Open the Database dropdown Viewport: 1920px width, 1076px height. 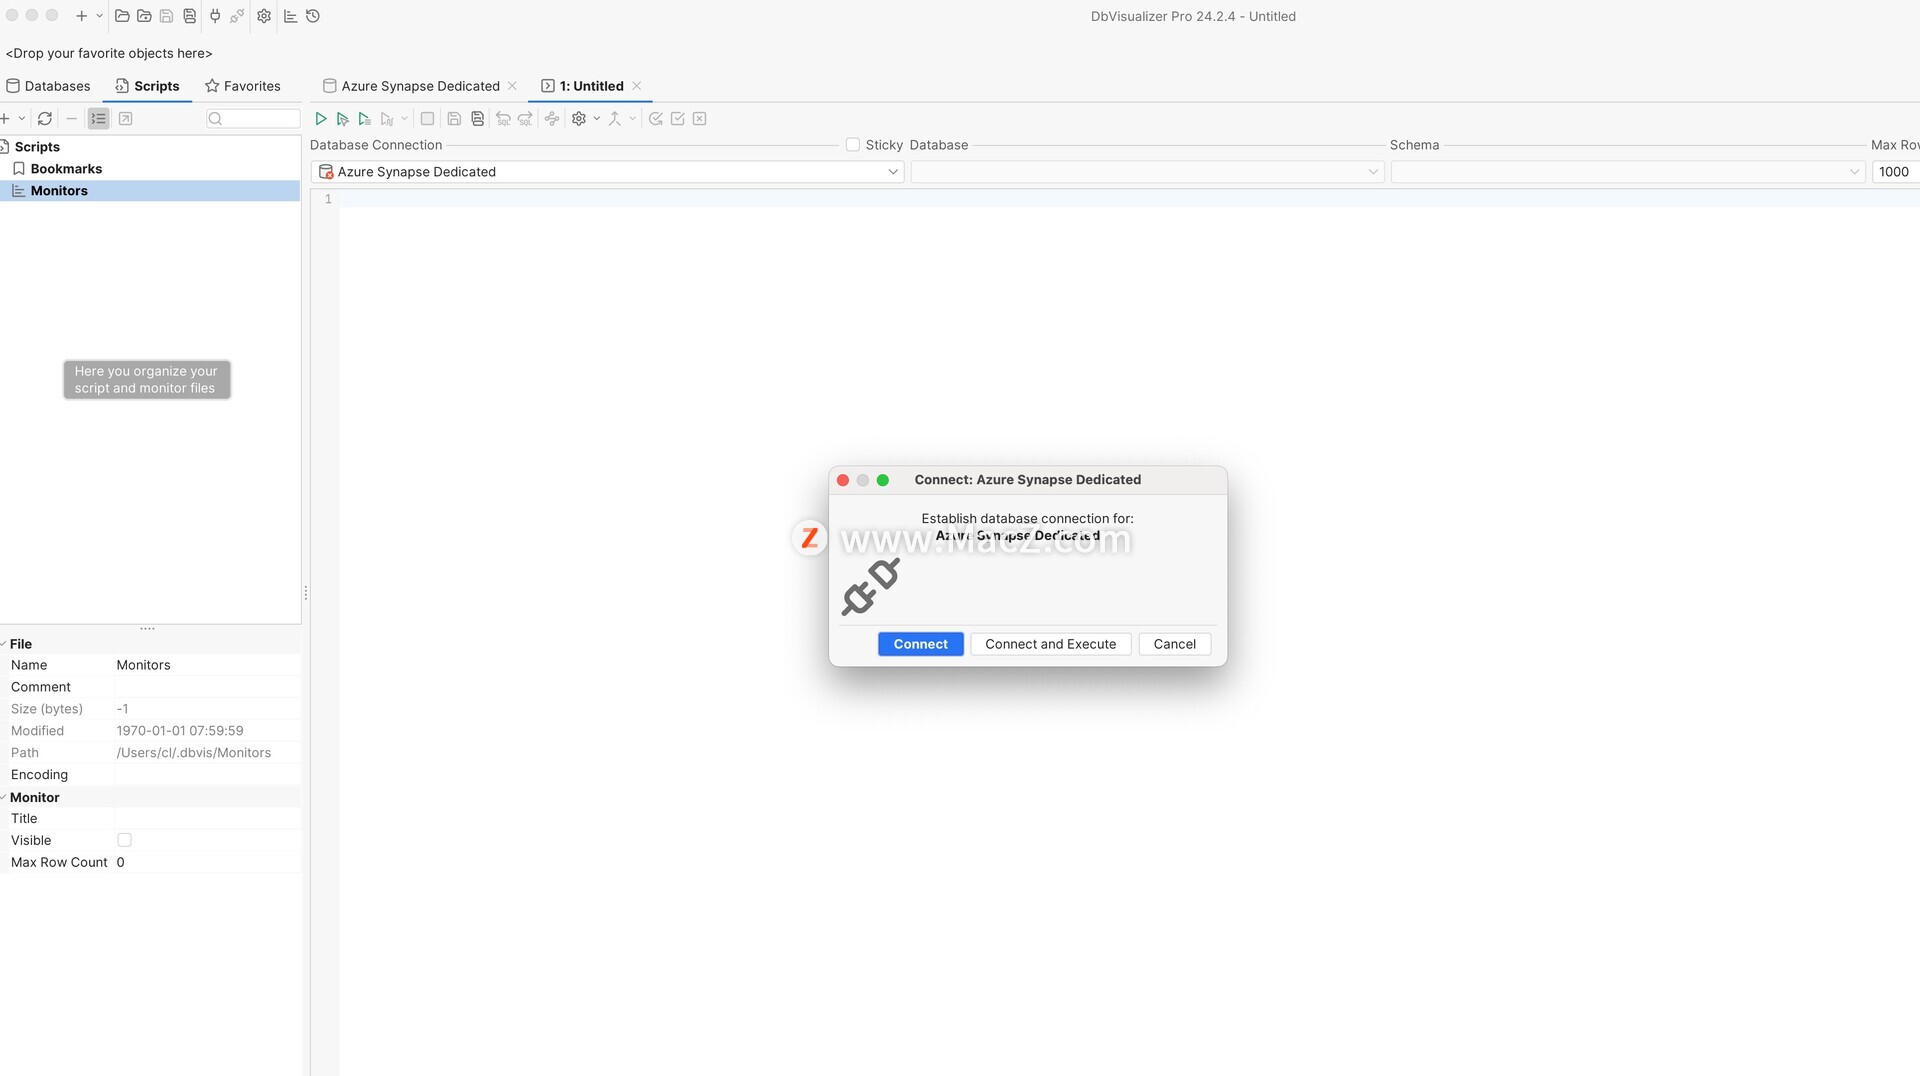coord(1147,172)
